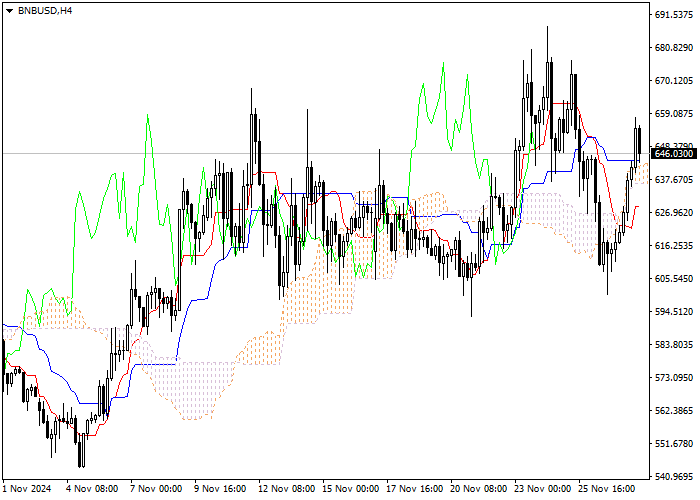Click the 4 Nov 08:00 time label

pyautogui.click(x=92, y=489)
